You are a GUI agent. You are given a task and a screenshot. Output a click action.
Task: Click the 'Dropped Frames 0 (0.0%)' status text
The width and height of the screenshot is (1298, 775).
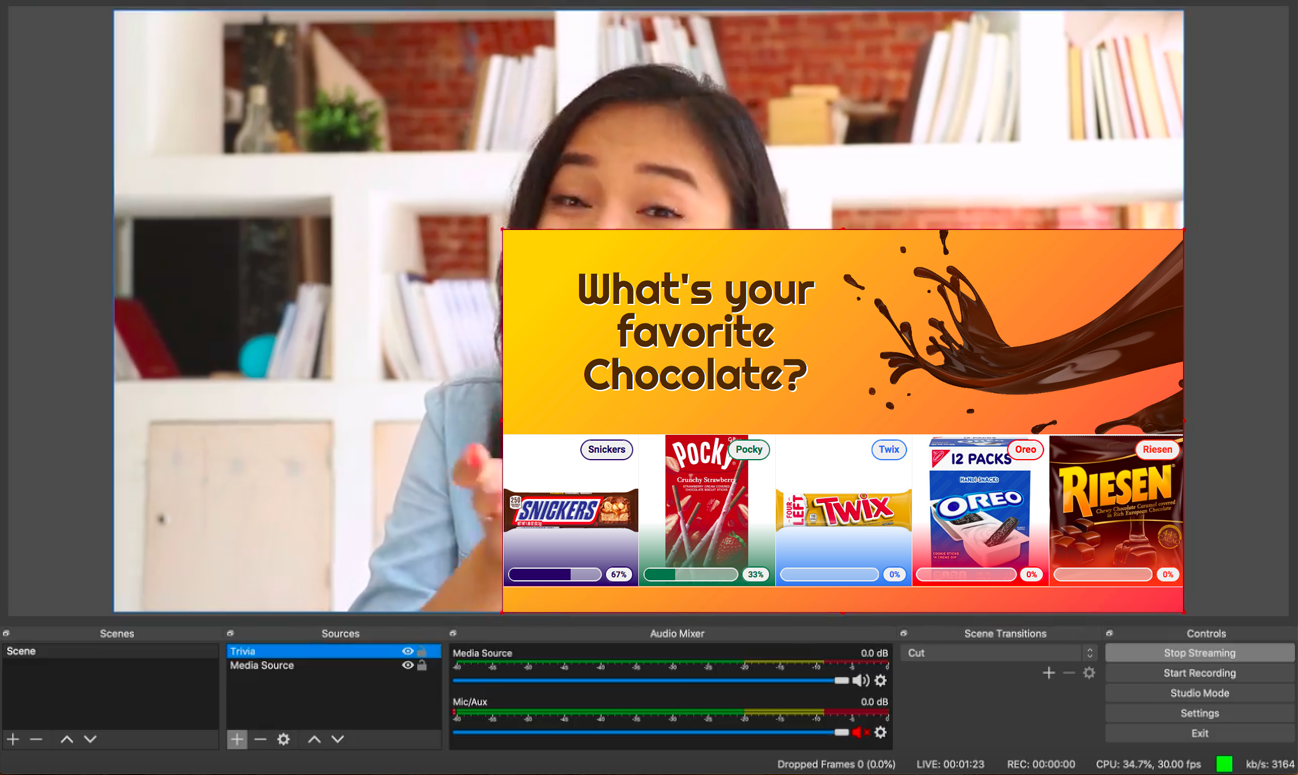pyautogui.click(x=836, y=764)
